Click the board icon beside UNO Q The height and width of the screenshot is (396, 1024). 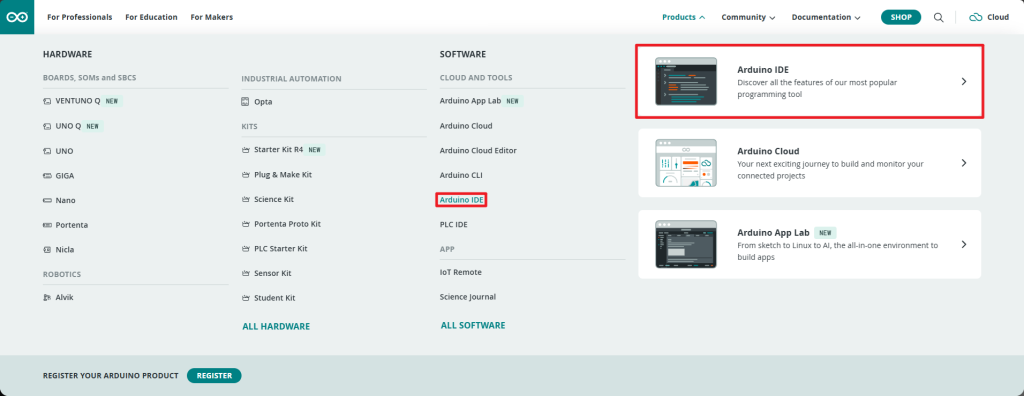(47, 126)
